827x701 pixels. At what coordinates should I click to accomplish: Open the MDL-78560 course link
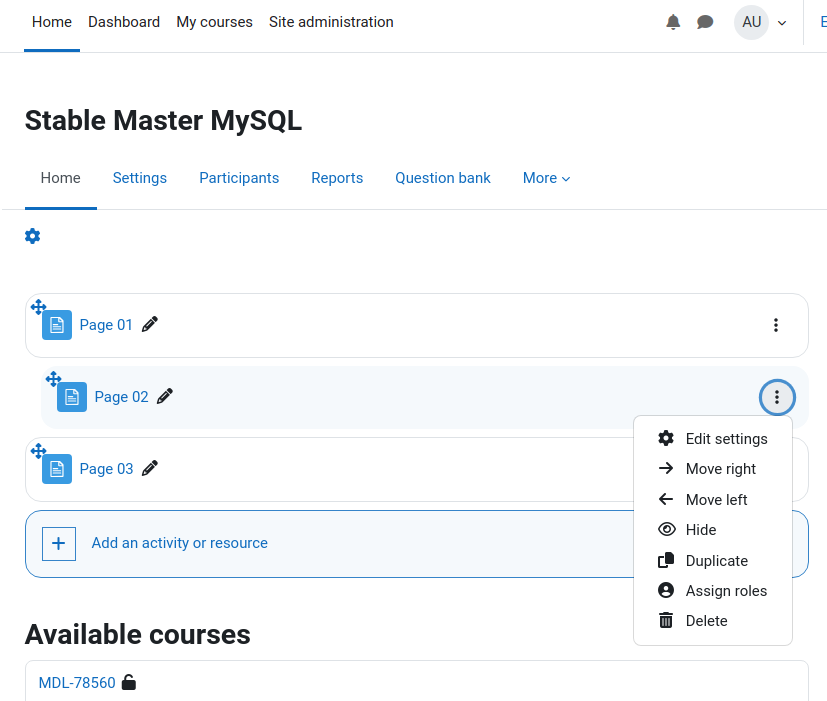coord(77,683)
